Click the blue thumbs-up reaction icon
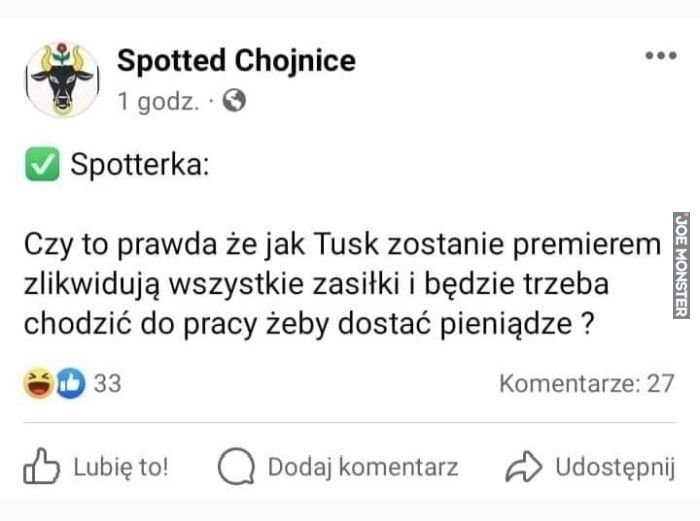700x521 pixels. click(x=70, y=383)
